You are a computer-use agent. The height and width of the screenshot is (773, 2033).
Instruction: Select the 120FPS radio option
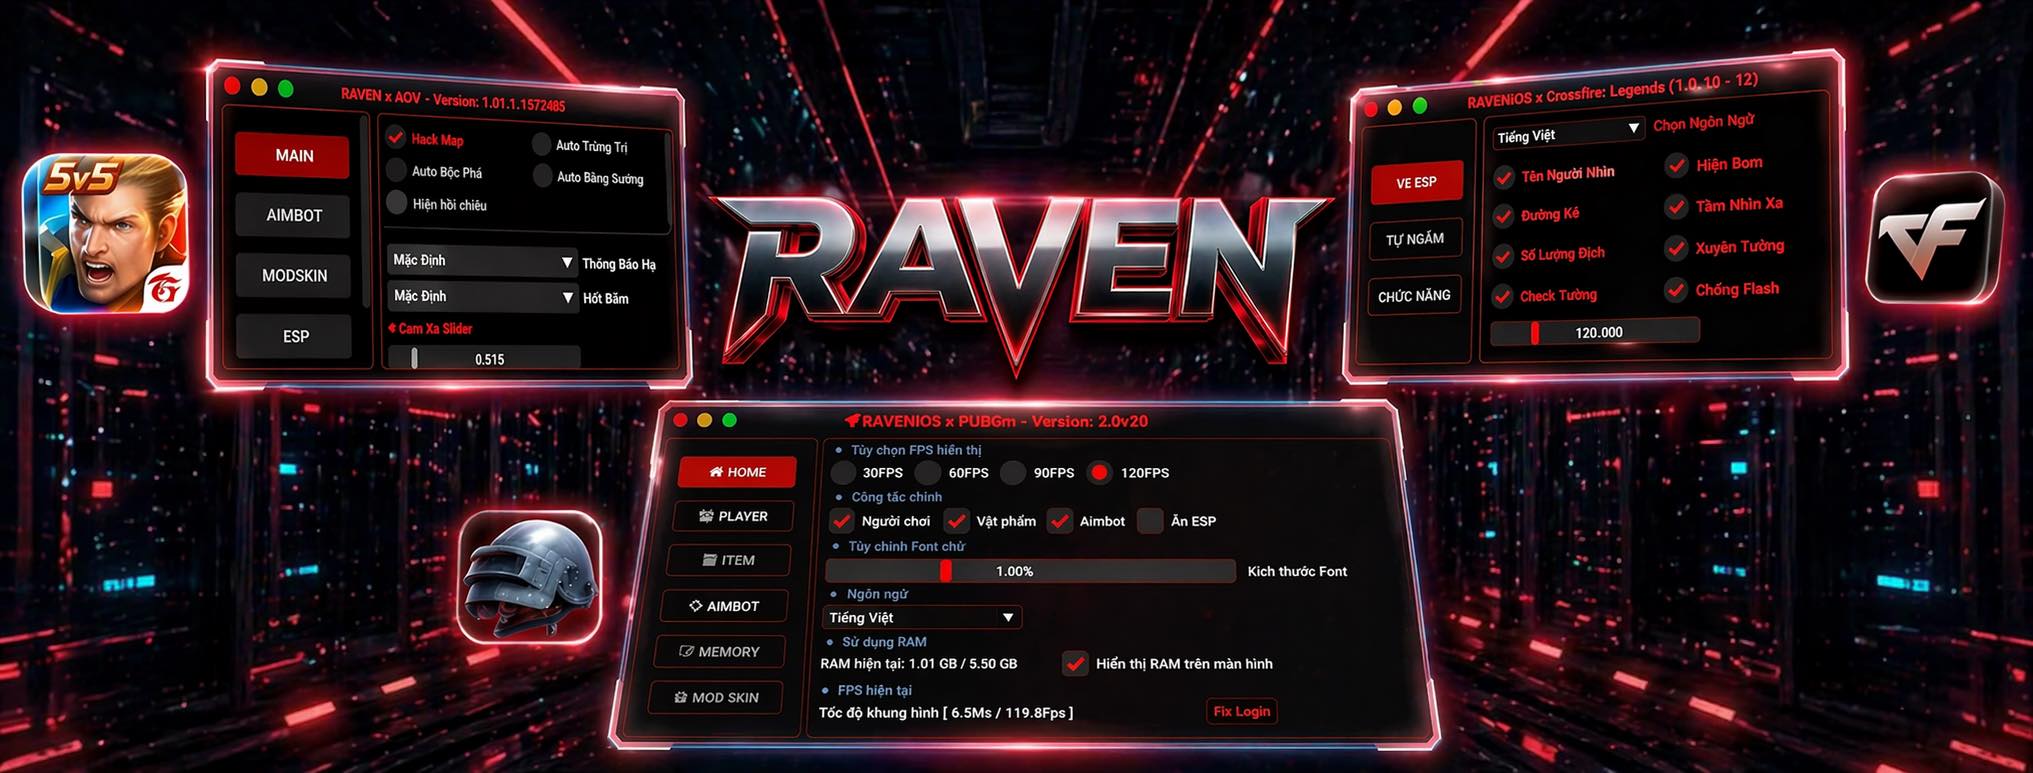point(1100,472)
